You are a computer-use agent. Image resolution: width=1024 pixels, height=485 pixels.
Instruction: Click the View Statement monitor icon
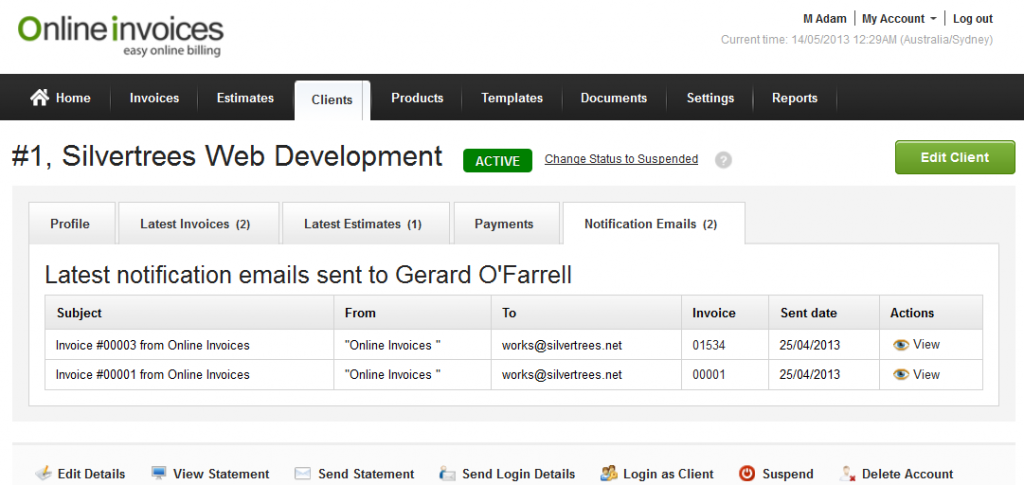pyautogui.click(x=159, y=474)
